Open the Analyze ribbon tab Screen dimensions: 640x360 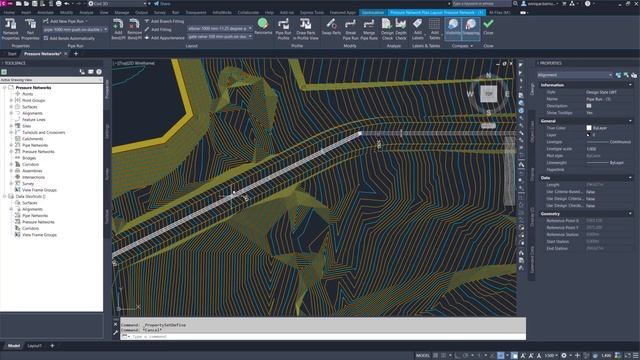86,13
